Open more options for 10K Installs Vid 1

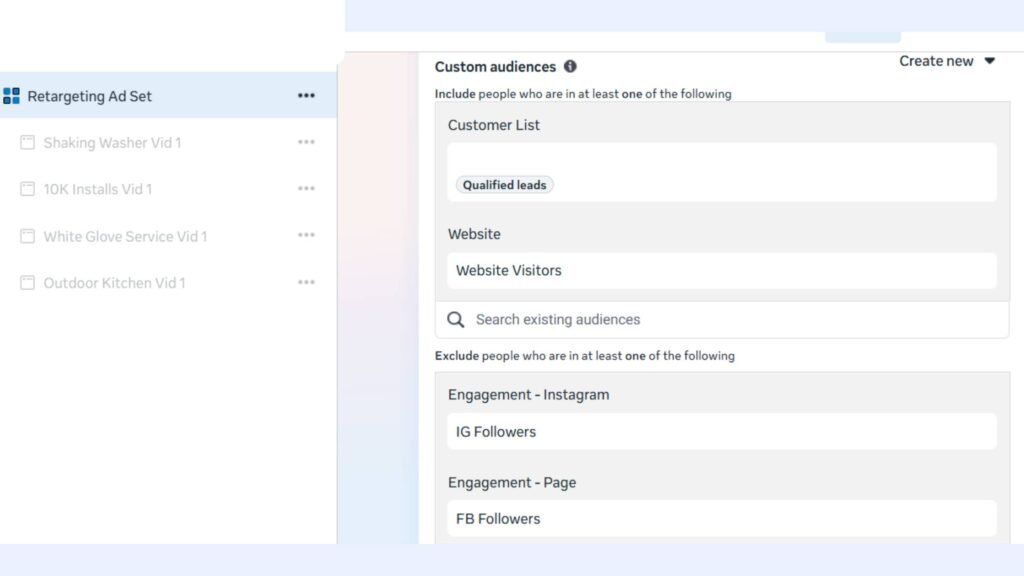click(x=306, y=189)
